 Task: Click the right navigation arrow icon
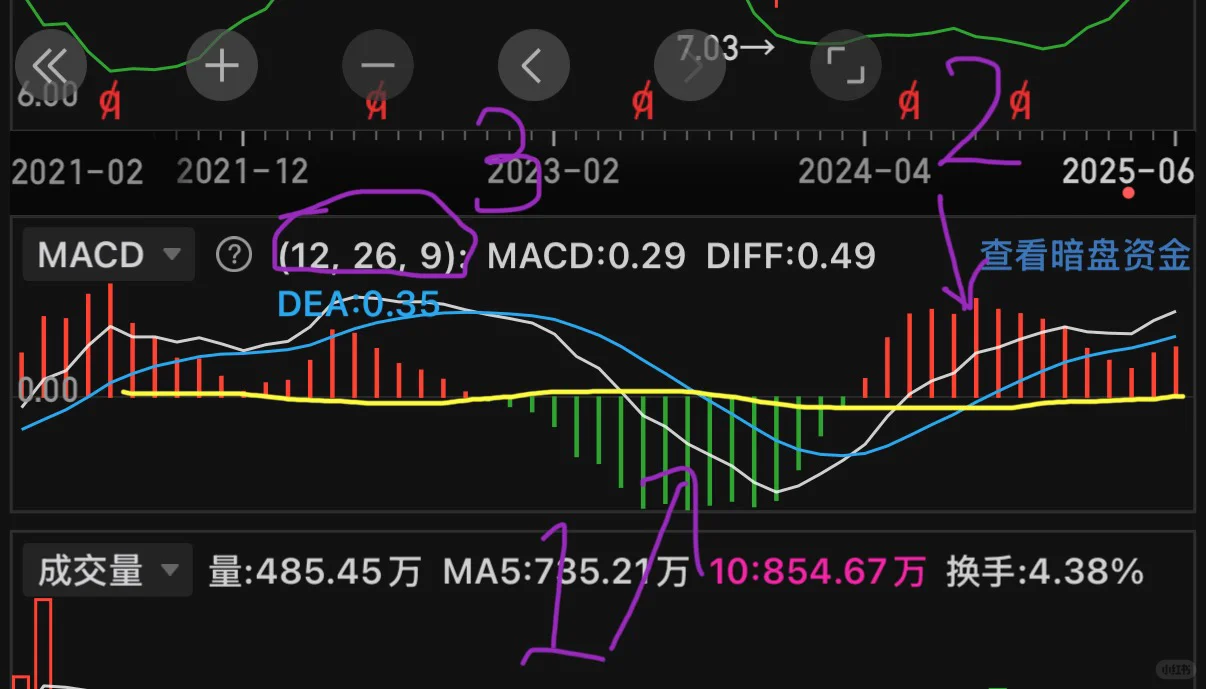coord(690,65)
